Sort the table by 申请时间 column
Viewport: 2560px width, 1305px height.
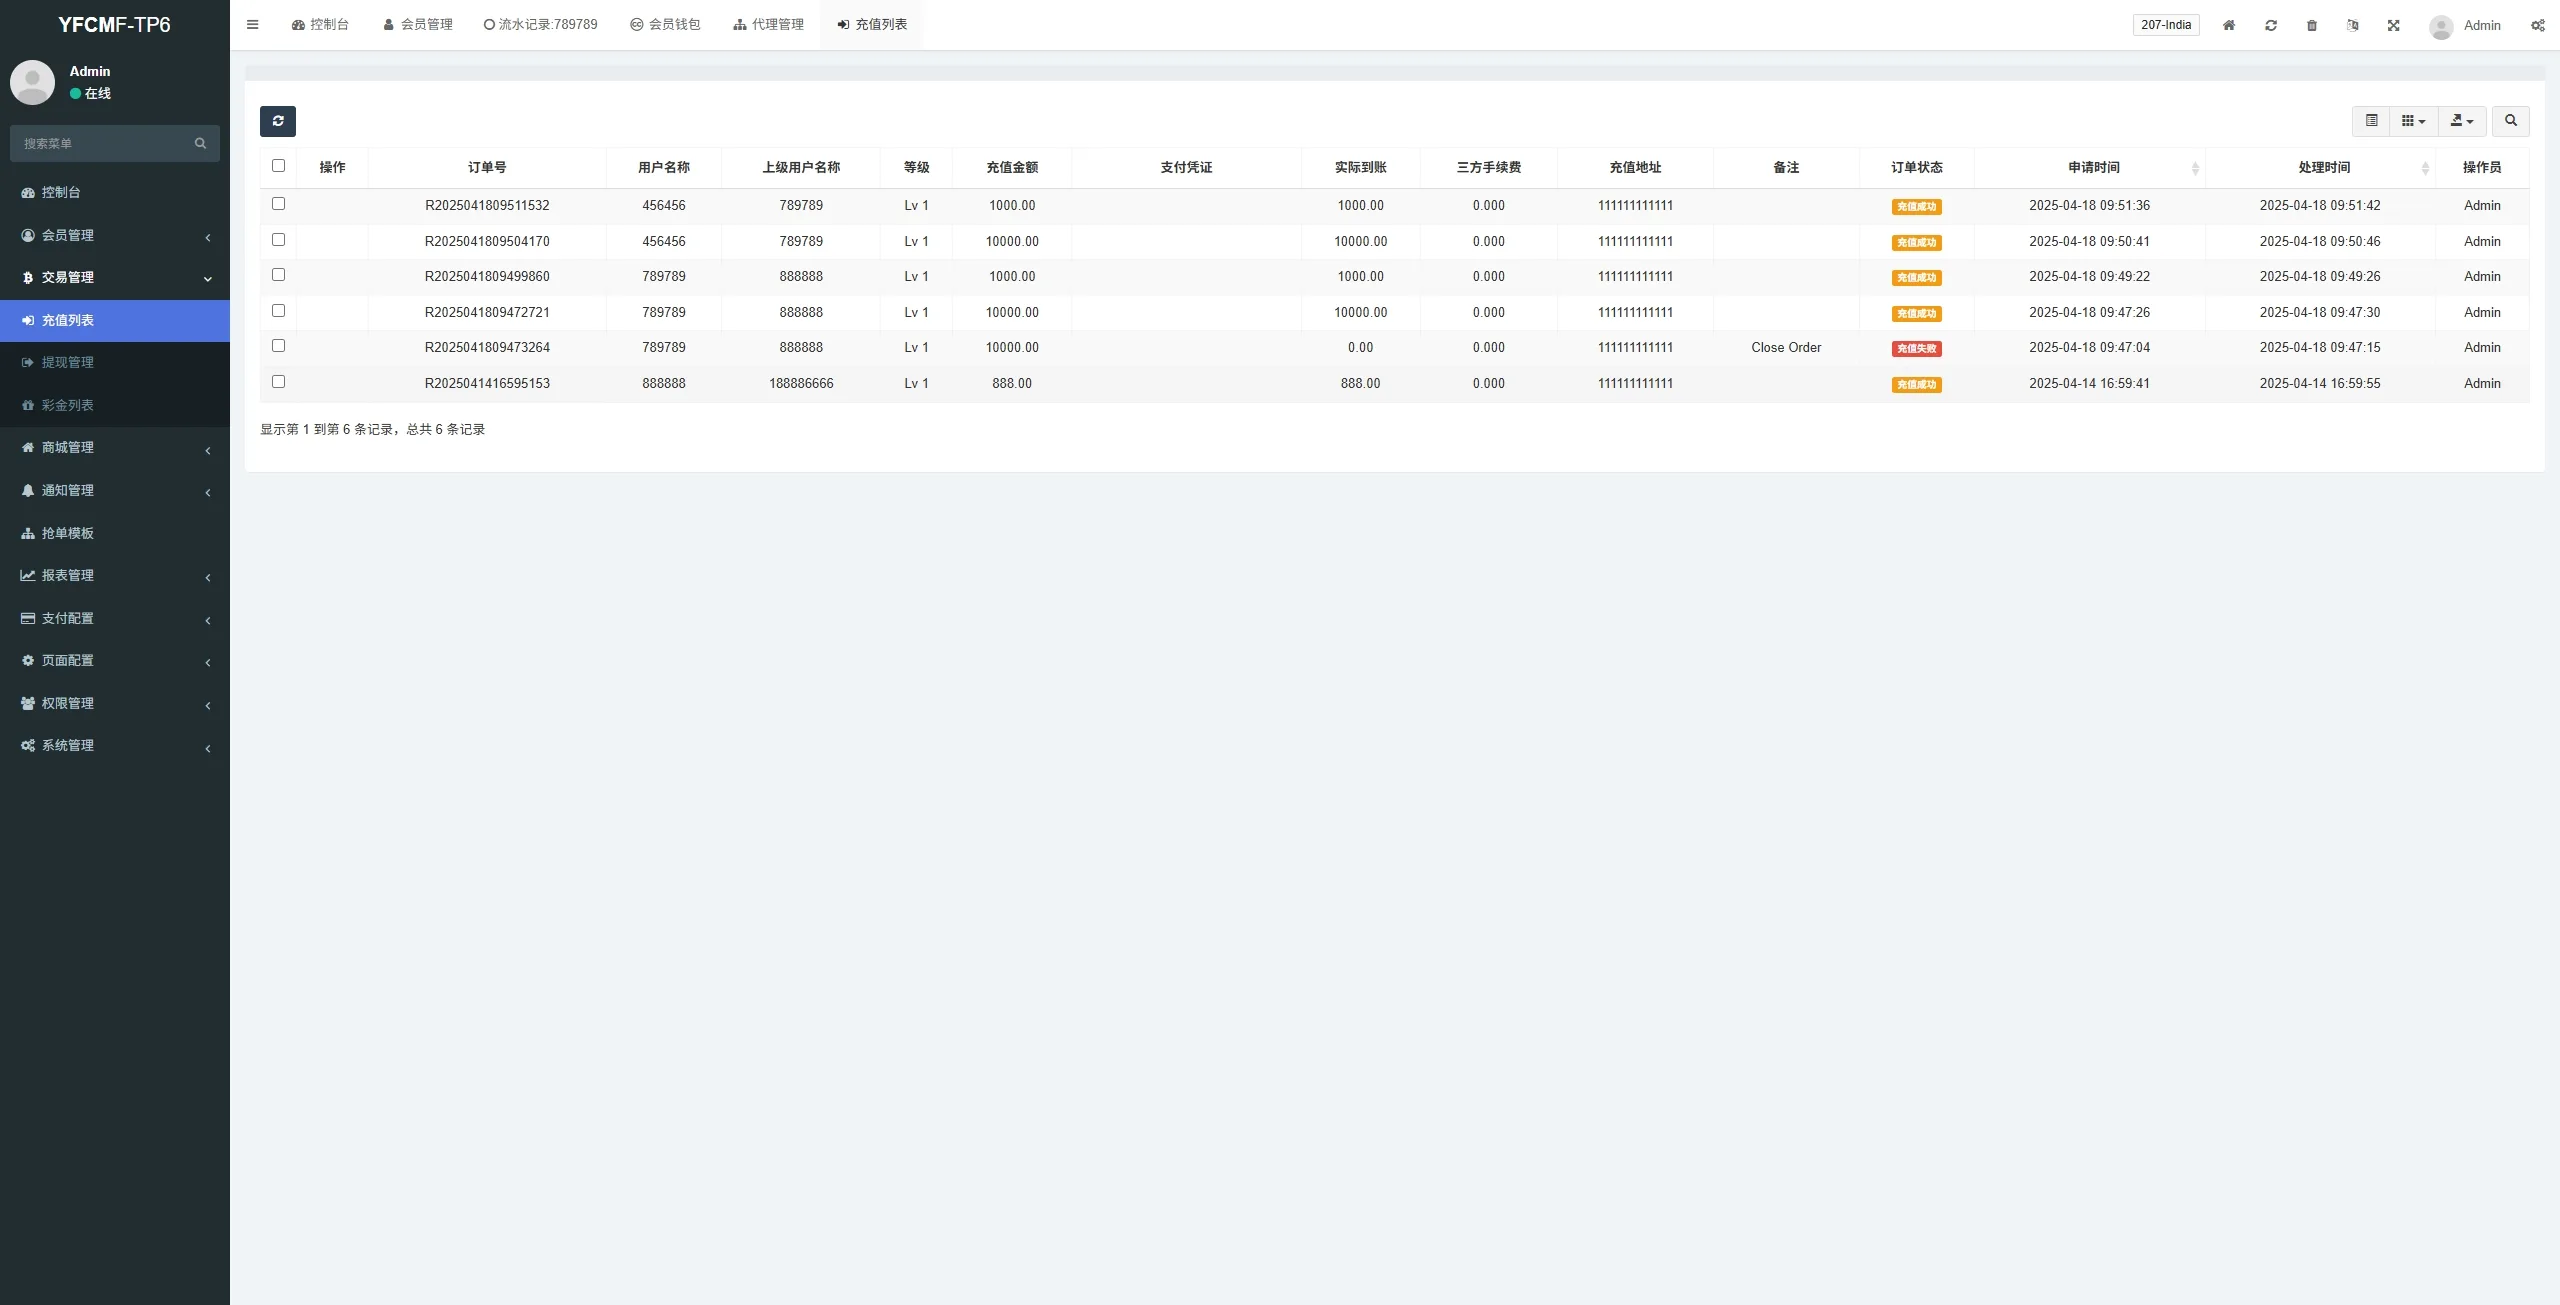(x=2094, y=168)
